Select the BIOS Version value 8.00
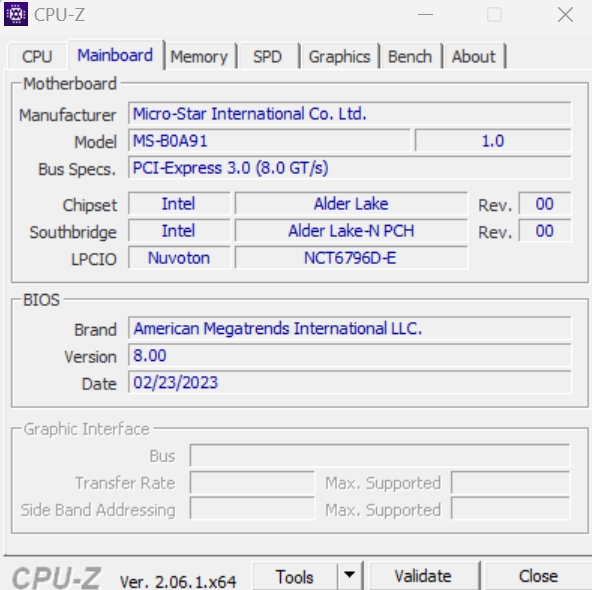 pos(350,355)
